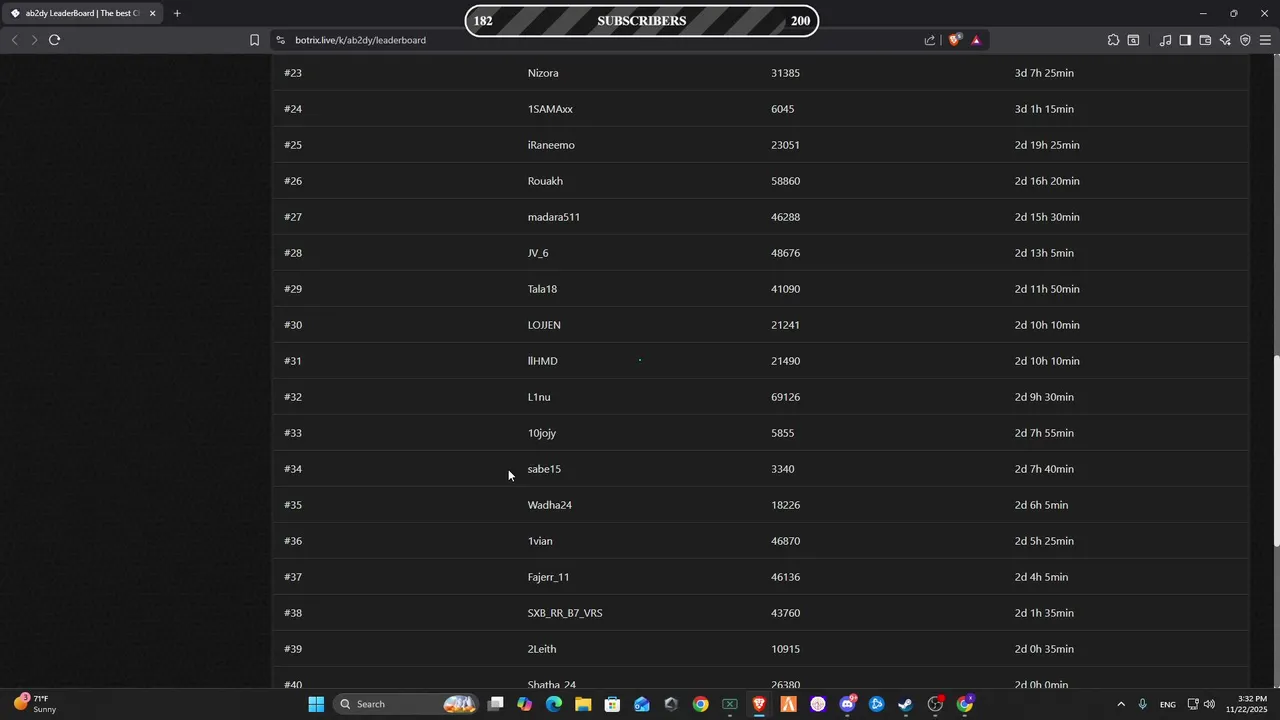This screenshot has width=1280, height=720.
Task: Go back using the browser back arrow
Action: click(14, 40)
